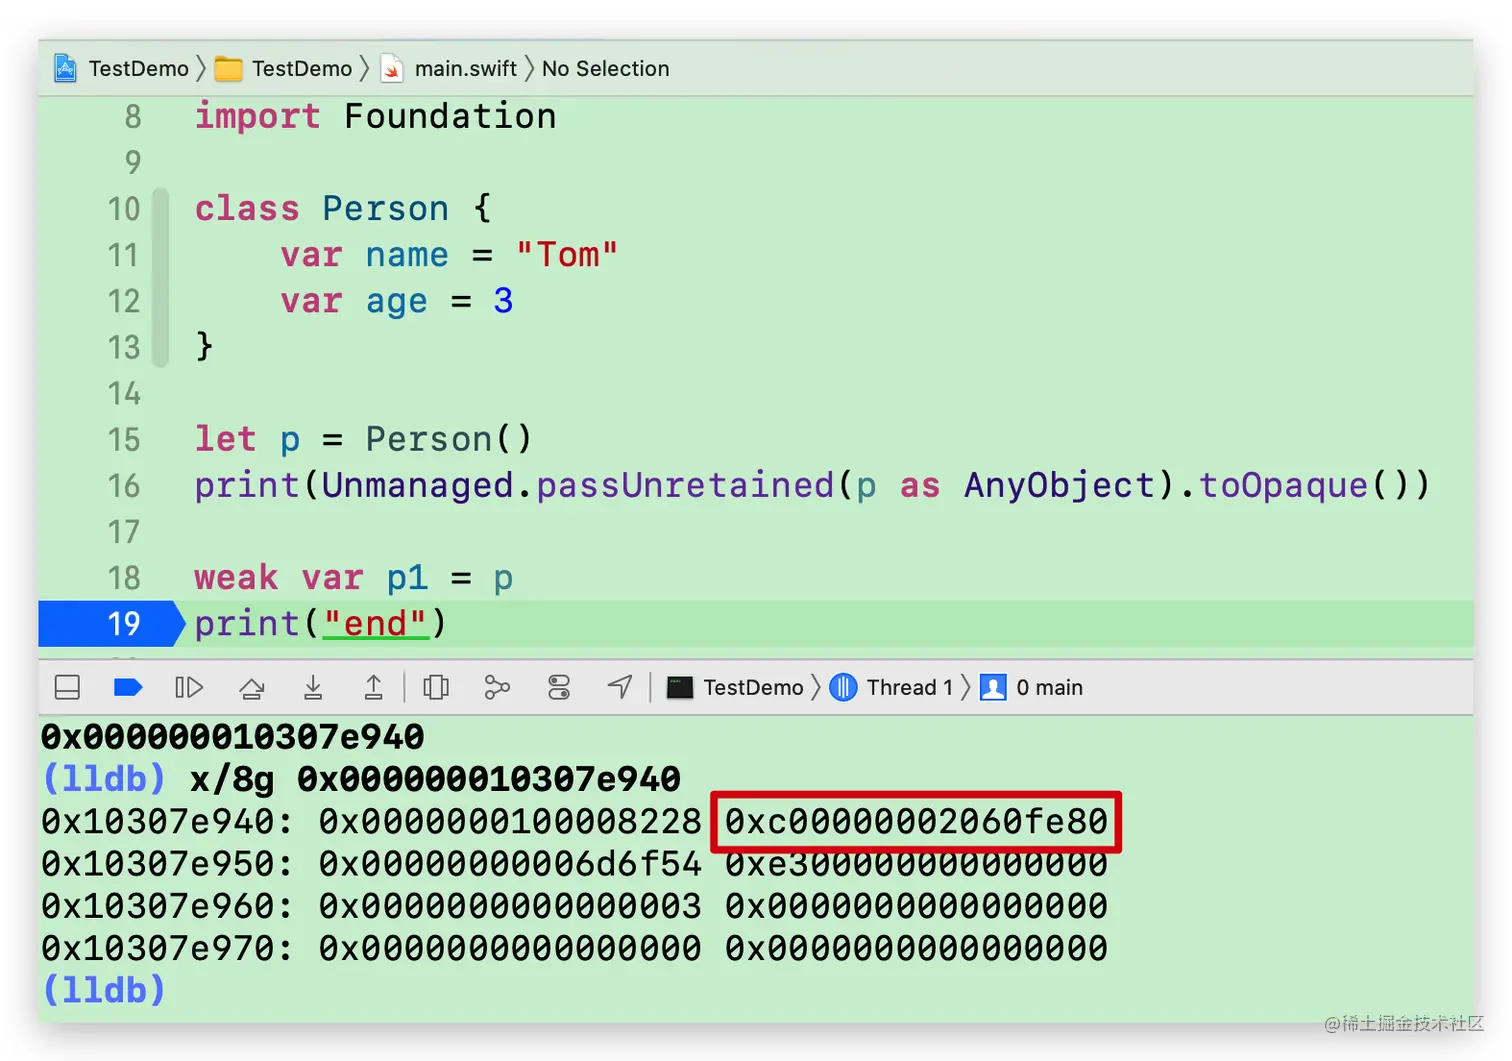Click the Unmanaged type on line 16
The width and height of the screenshot is (1512, 1061).
coord(418,486)
